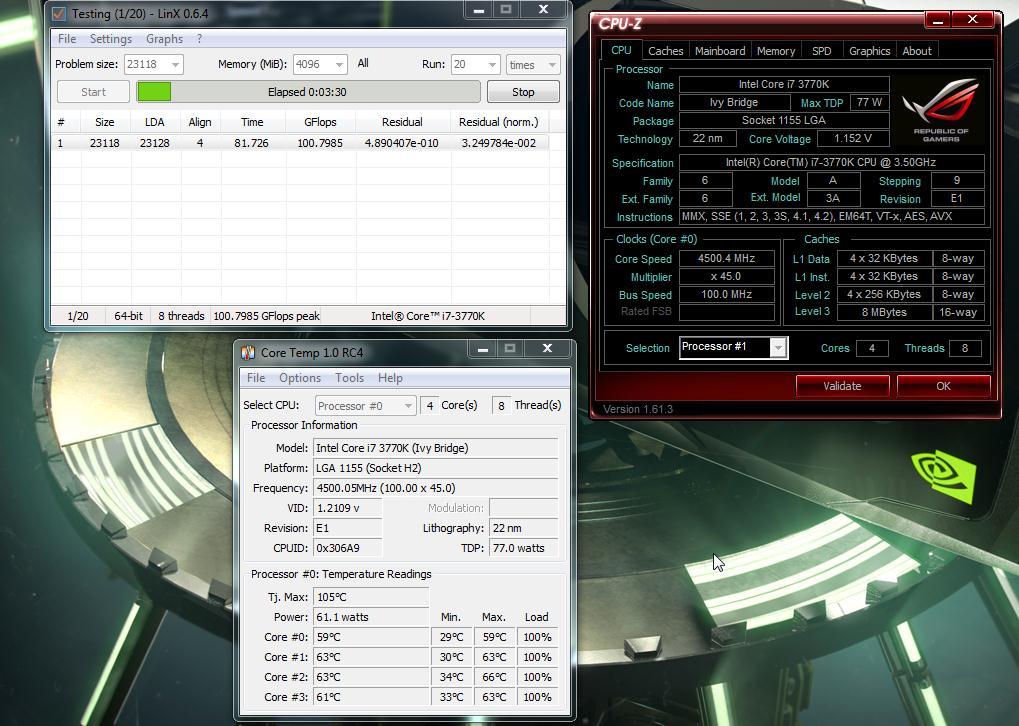Viewport: 1019px width, 726px height.
Task: Open the LinX File menu
Action: click(67, 39)
